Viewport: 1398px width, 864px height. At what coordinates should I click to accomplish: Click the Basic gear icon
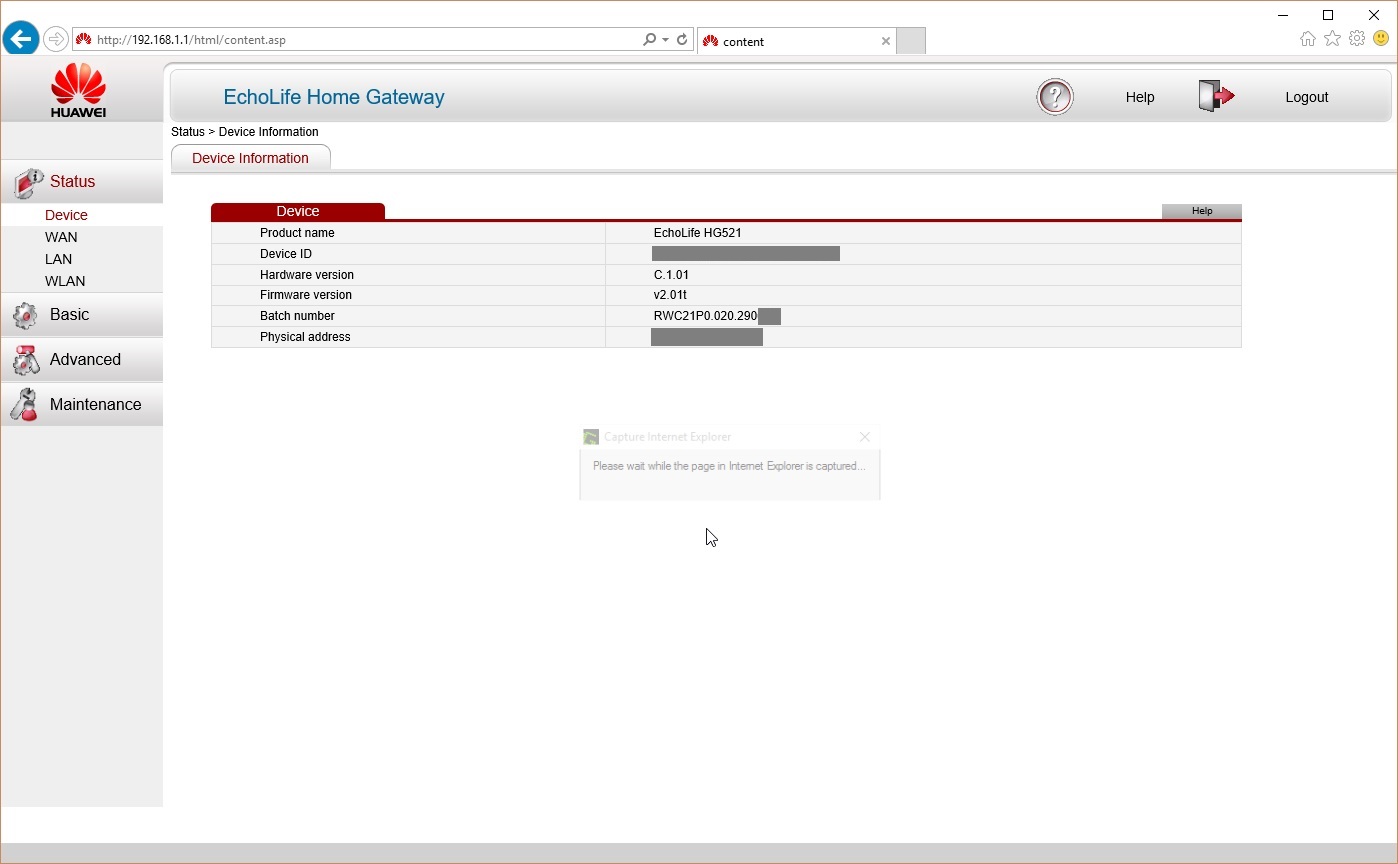pyautogui.click(x=25, y=315)
